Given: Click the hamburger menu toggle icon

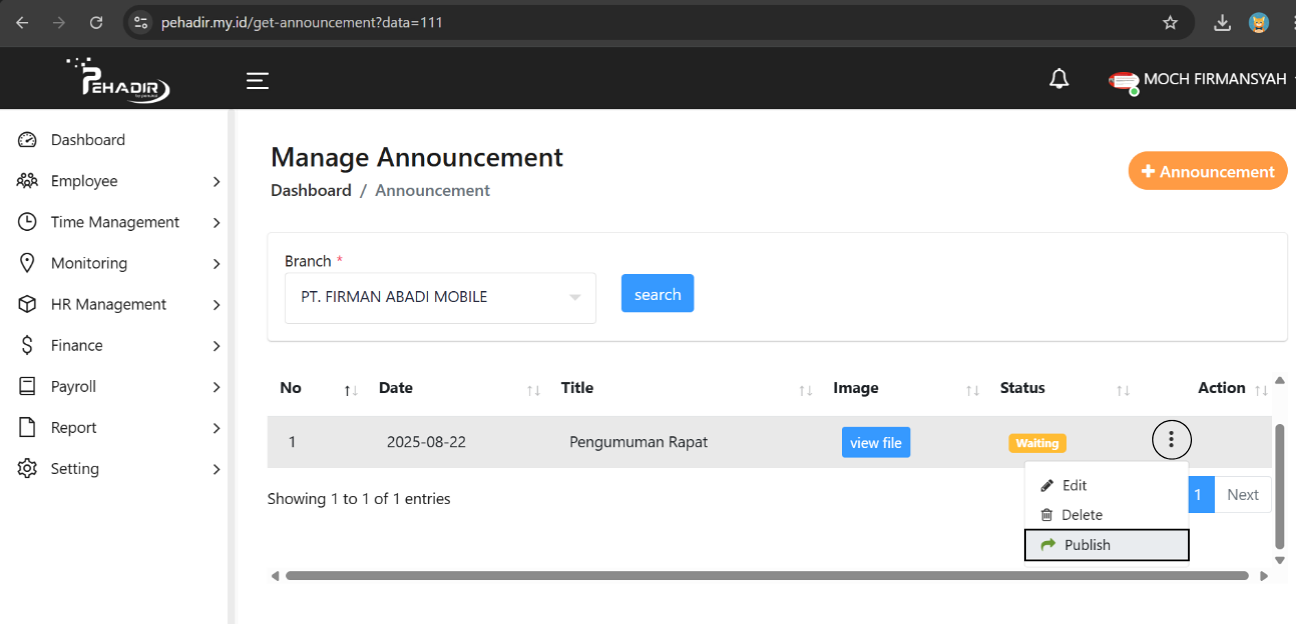Looking at the screenshot, I should (257, 80).
